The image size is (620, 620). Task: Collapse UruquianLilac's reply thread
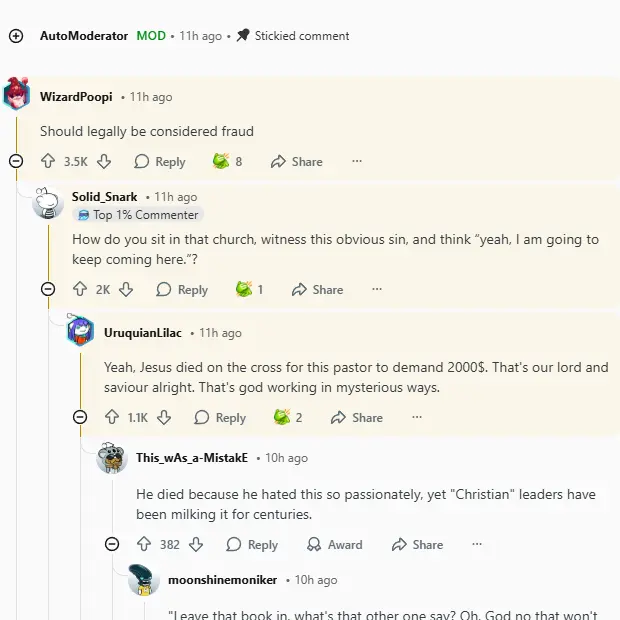[80, 417]
